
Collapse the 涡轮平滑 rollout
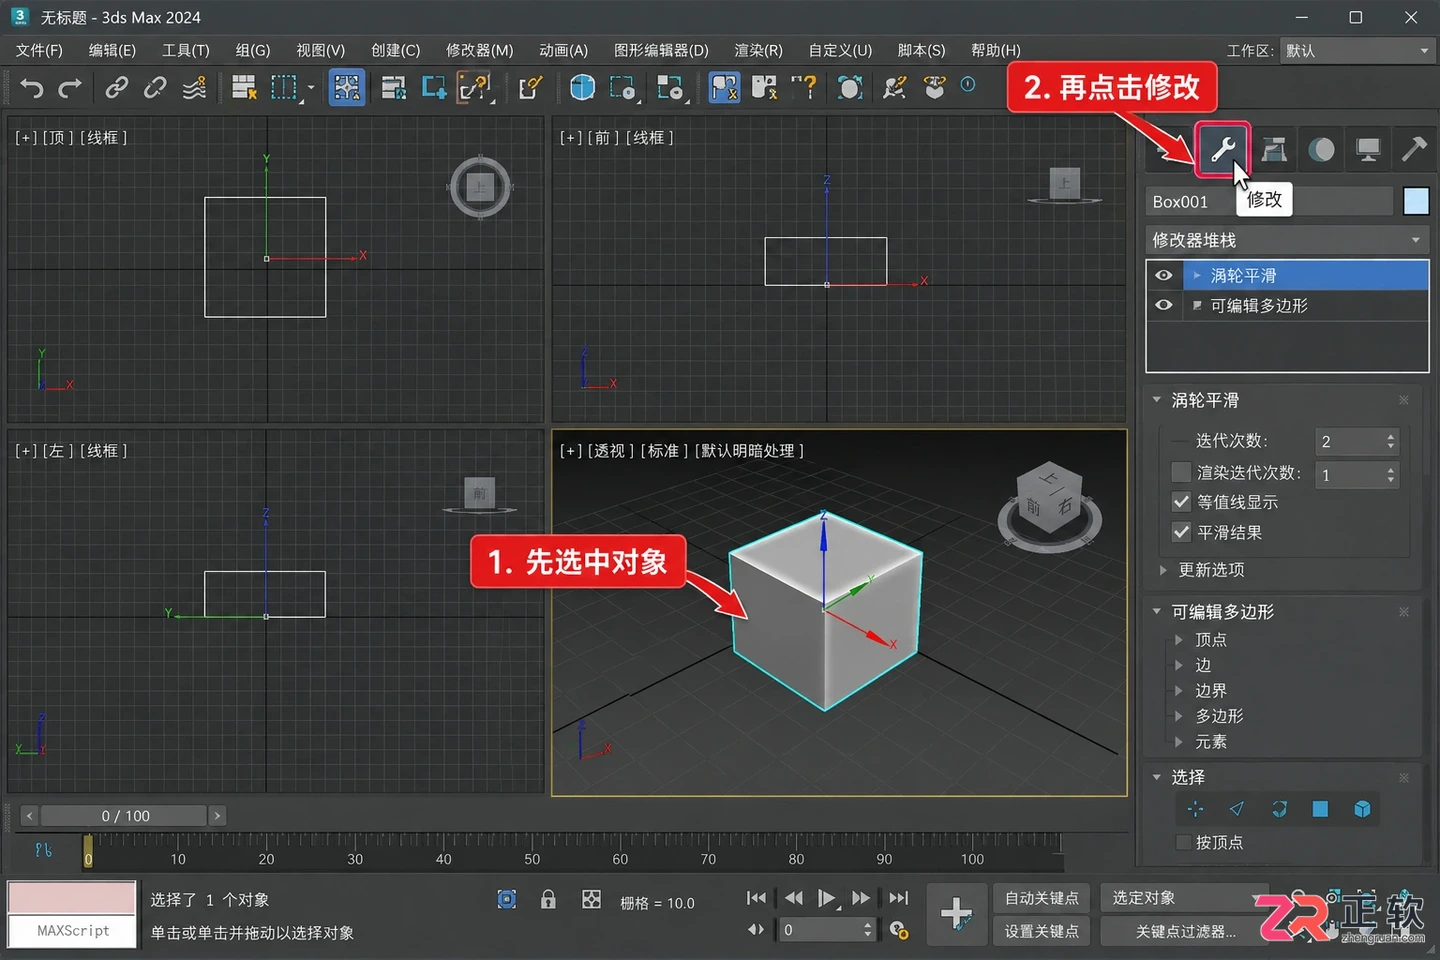pyautogui.click(x=1157, y=400)
